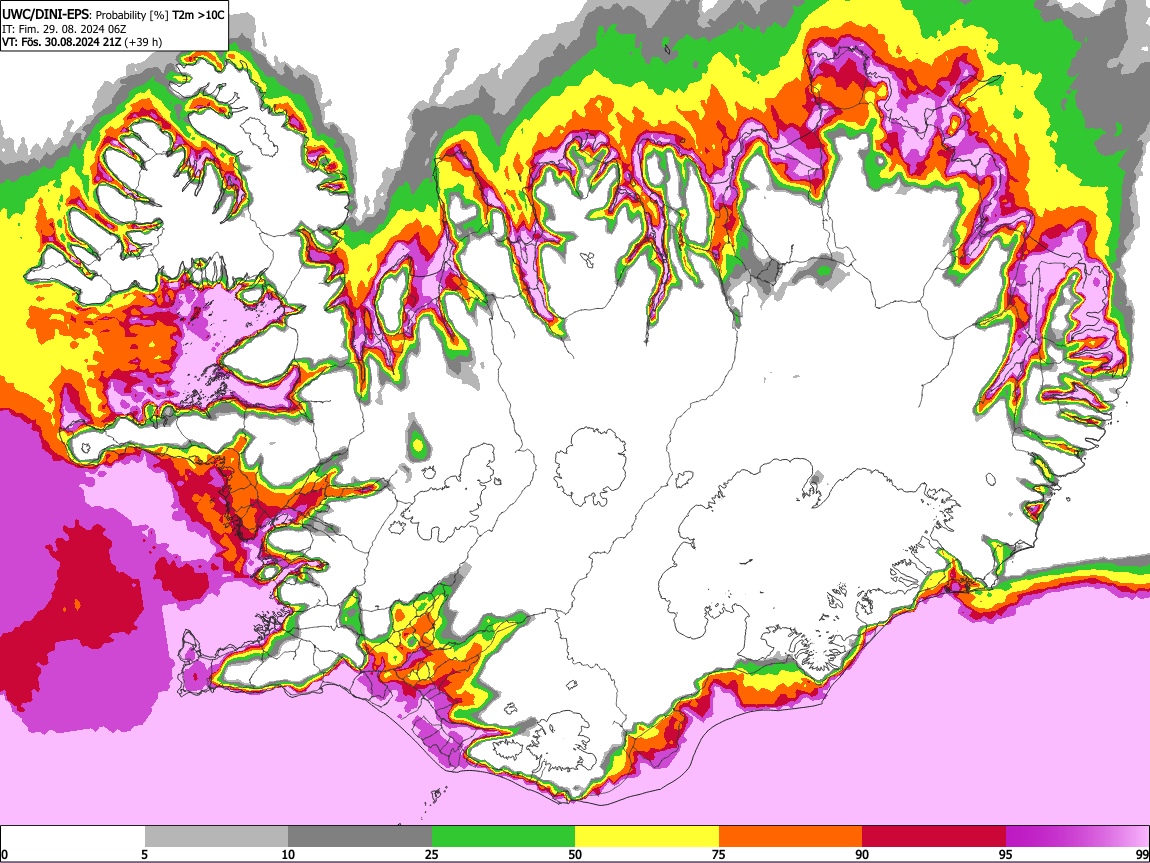
Task: Click the 'VT: Fös. 30.08.2024 21Z' valid time
Action: pyautogui.click(x=61, y=42)
